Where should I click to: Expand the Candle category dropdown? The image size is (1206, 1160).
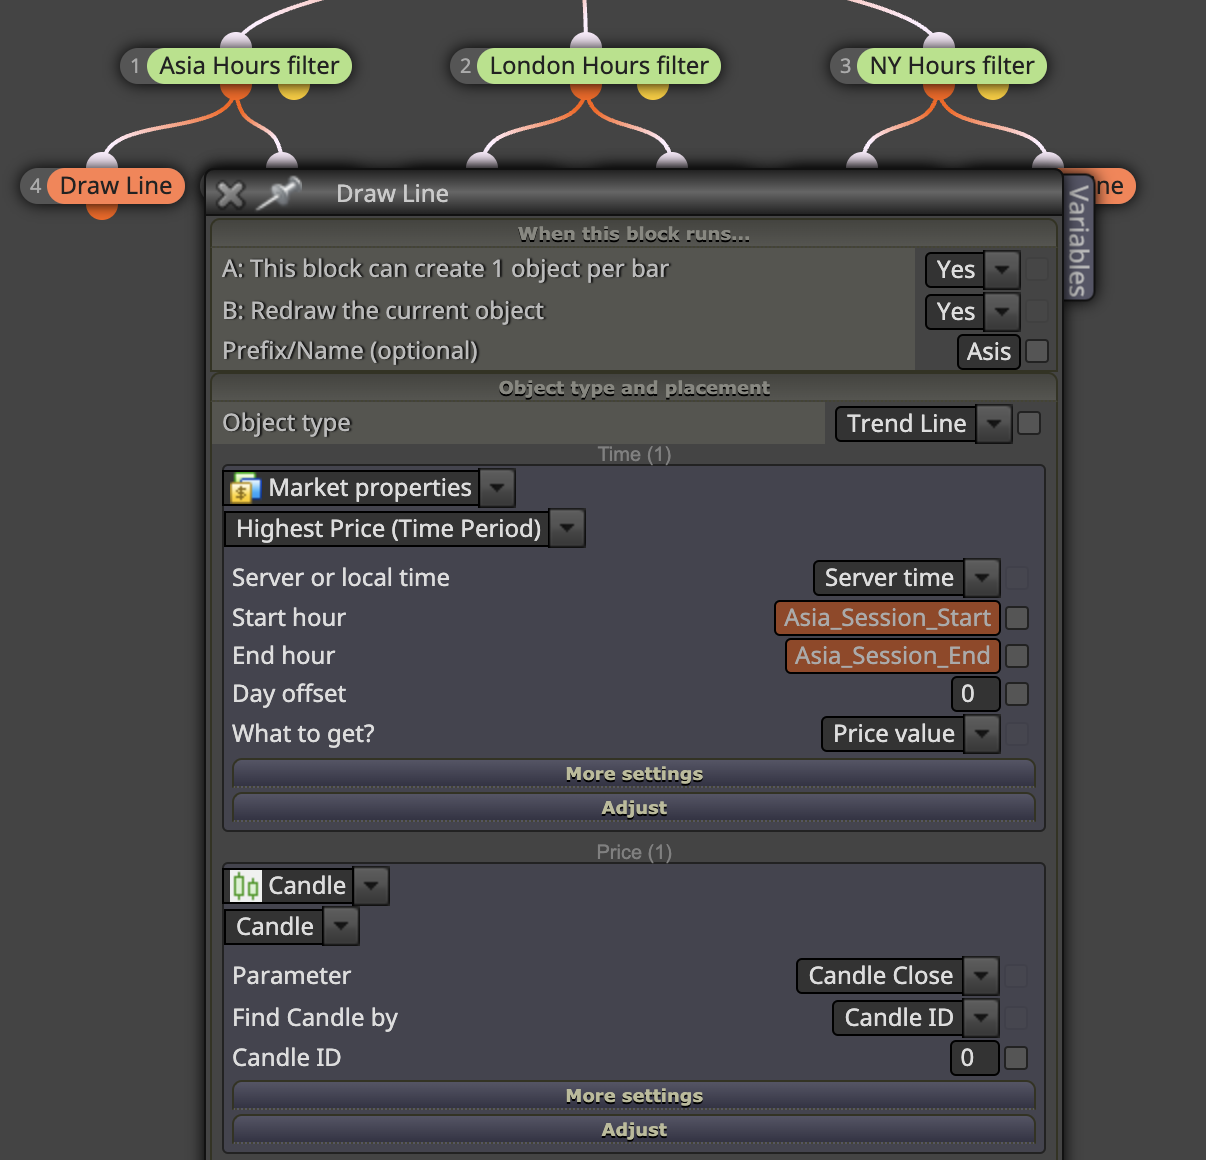(x=371, y=886)
